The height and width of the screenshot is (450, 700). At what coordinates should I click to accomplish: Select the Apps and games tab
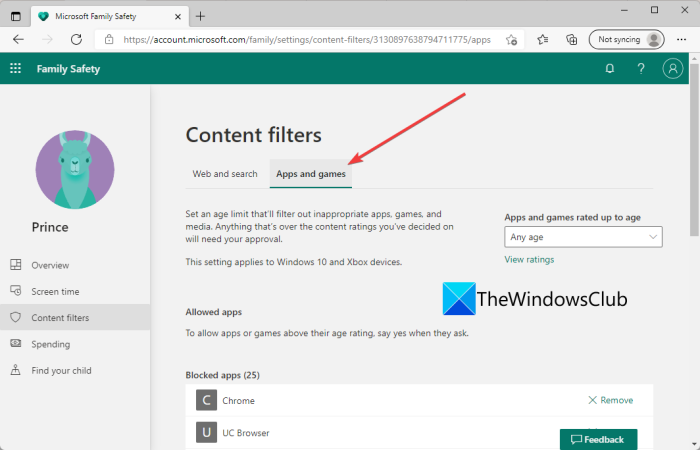[x=311, y=174]
